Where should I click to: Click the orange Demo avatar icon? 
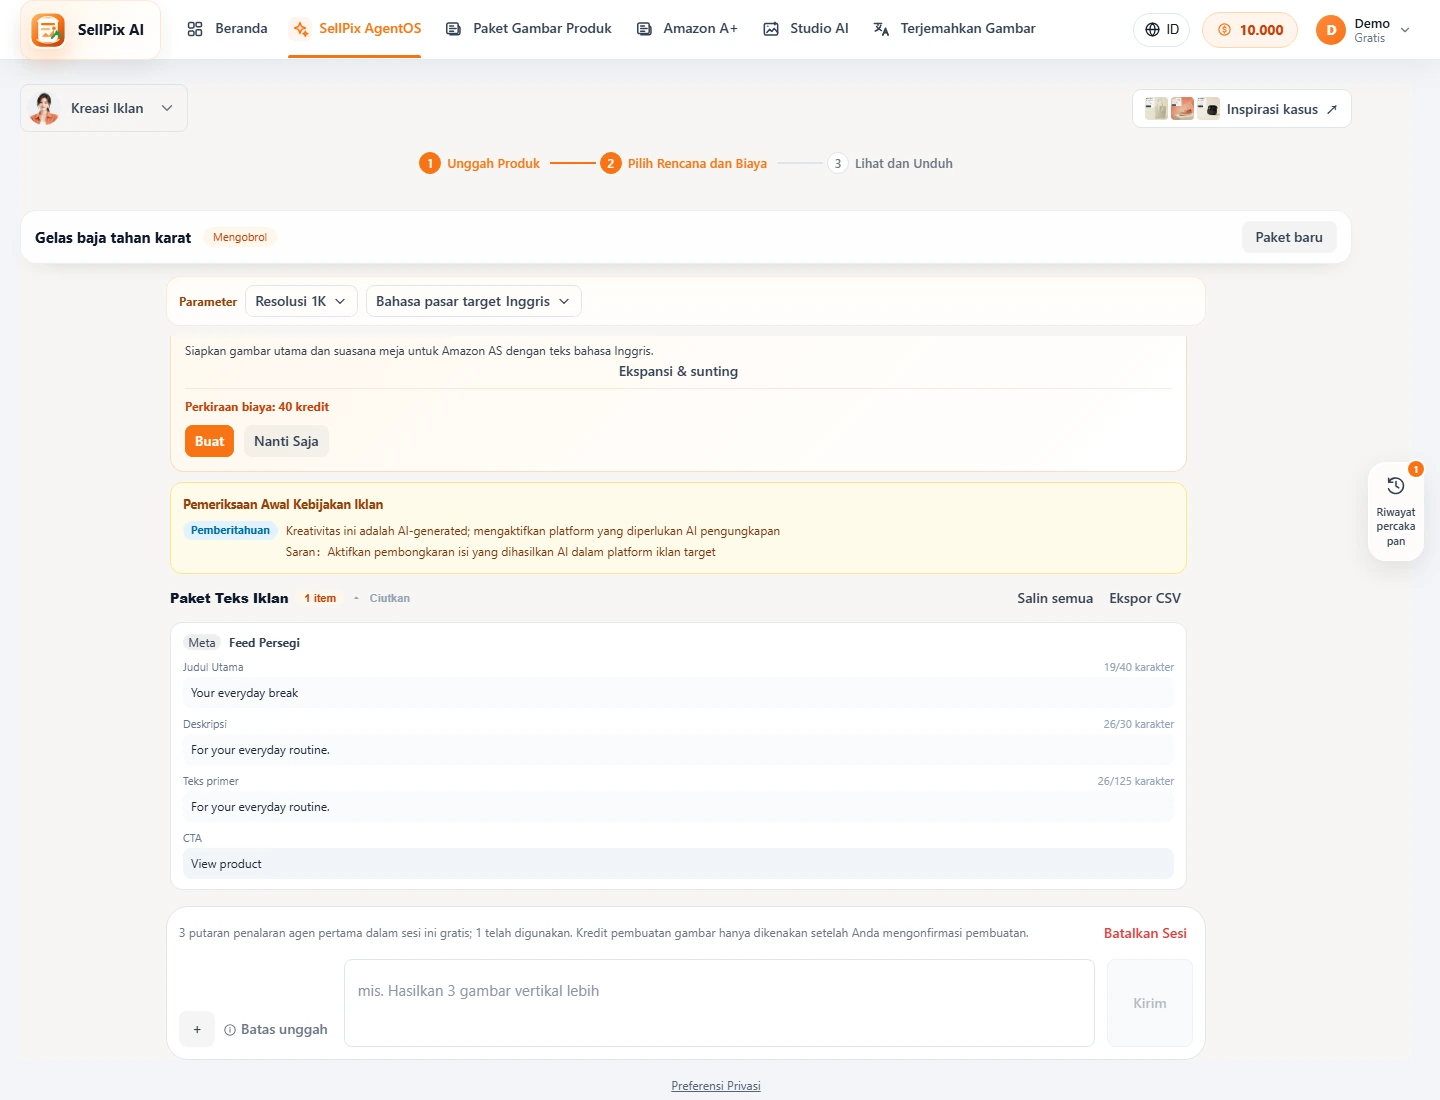coord(1331,30)
